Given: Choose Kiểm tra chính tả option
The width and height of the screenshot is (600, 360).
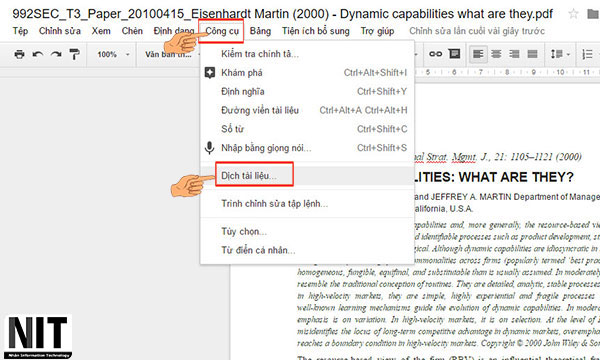Looking at the screenshot, I should 307,54.
